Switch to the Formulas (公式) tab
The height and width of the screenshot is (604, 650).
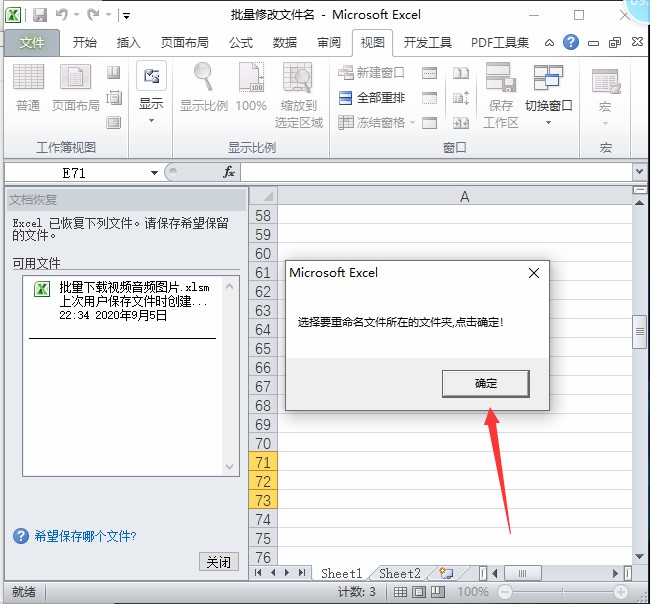click(x=241, y=42)
